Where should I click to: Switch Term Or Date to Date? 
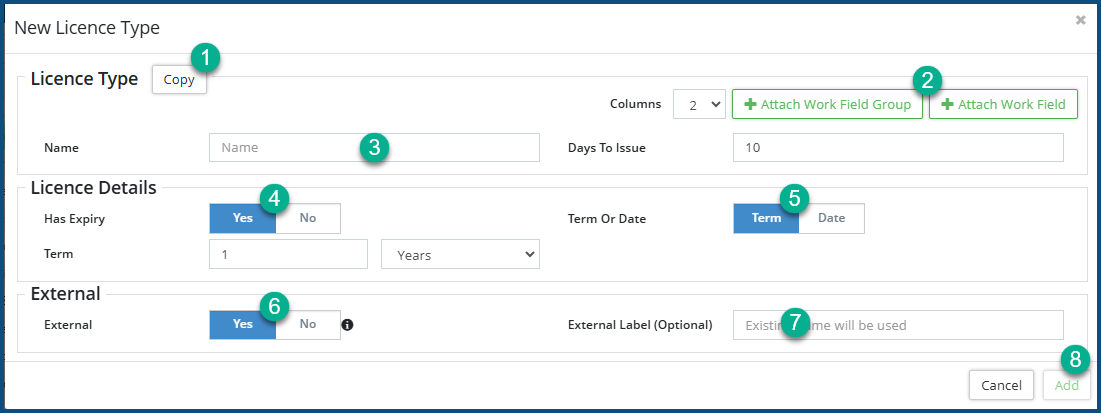point(831,218)
